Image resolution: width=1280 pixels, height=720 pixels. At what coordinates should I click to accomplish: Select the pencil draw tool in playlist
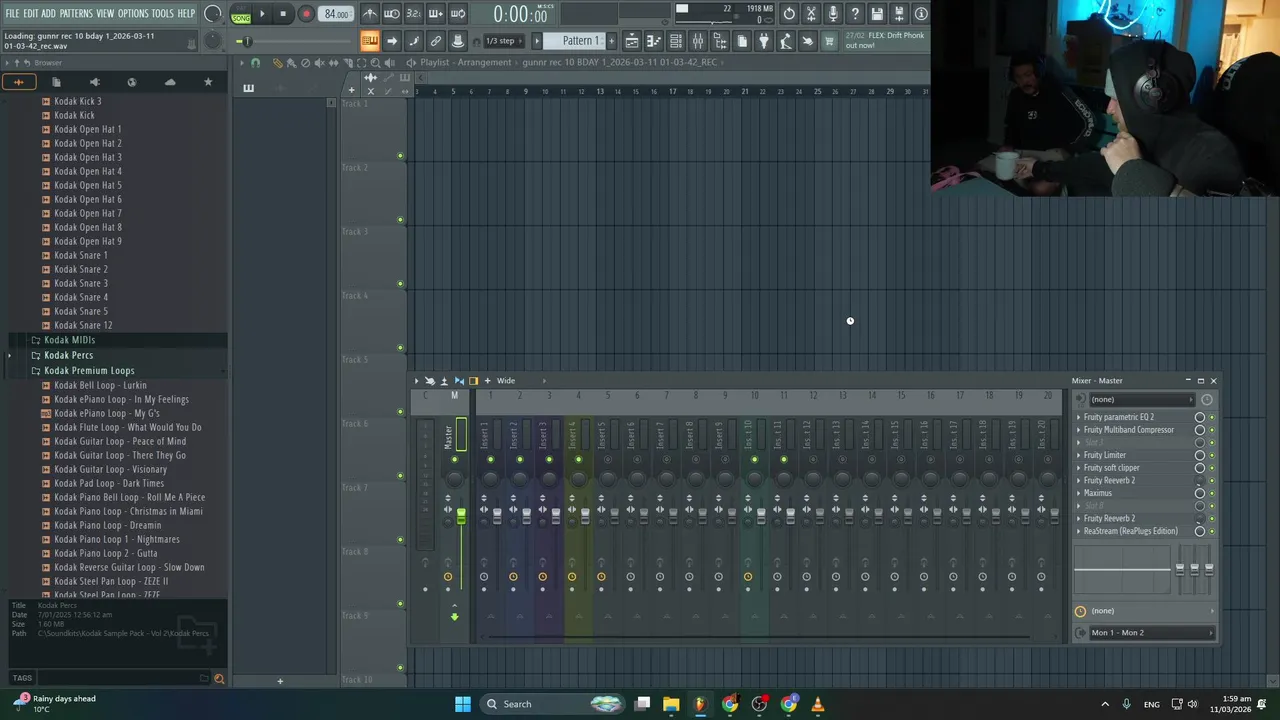coord(278,62)
